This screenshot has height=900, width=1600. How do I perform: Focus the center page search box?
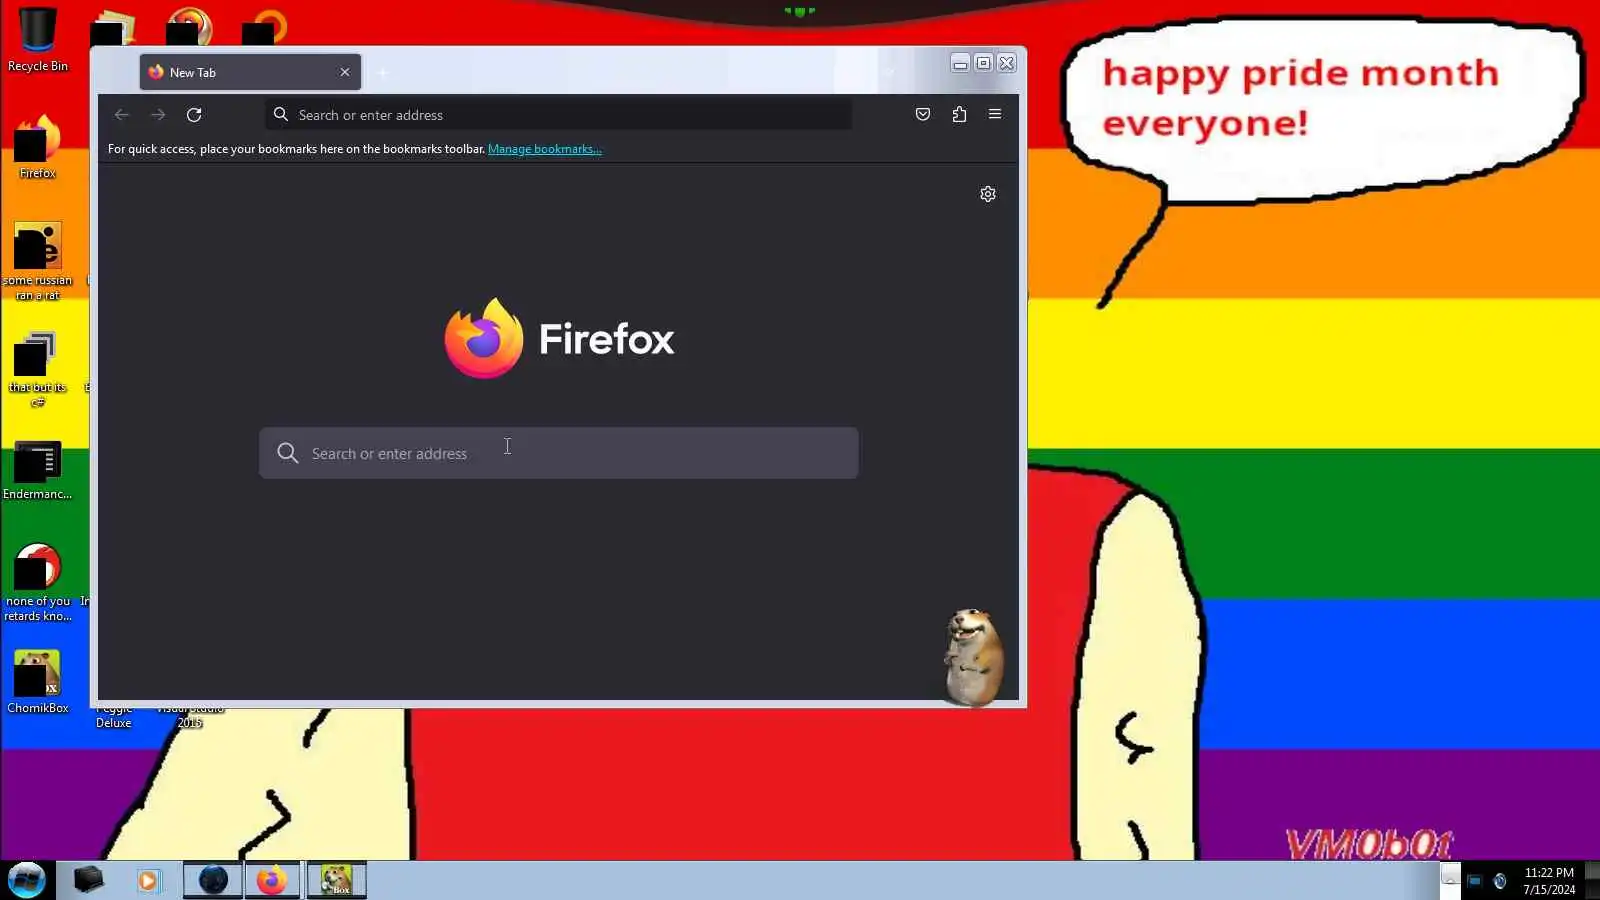[x=558, y=453]
